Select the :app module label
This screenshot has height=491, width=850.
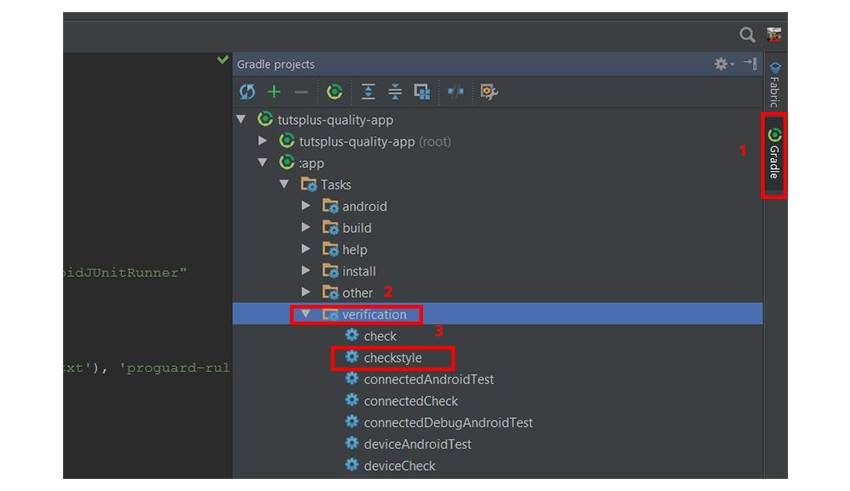pyautogui.click(x=312, y=163)
